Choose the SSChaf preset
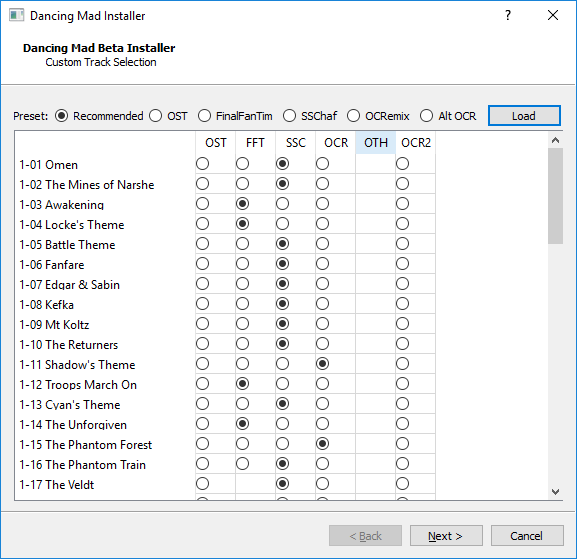 tap(290, 116)
